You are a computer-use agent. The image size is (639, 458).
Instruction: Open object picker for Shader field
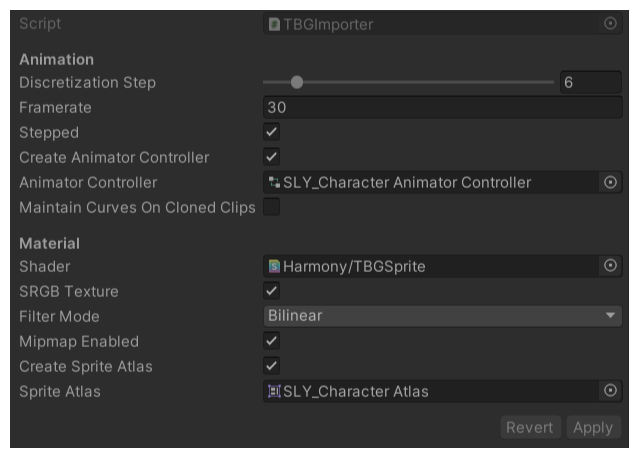click(610, 266)
